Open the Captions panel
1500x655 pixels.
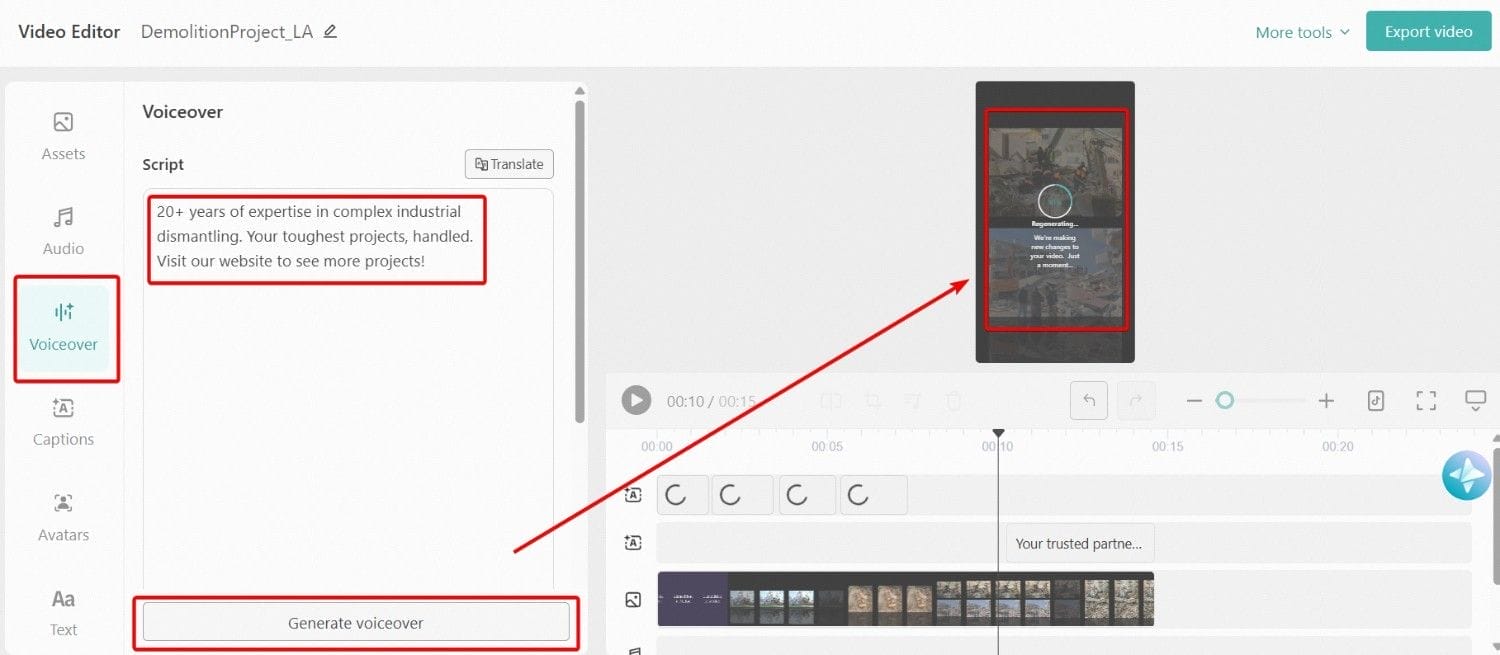[x=63, y=422]
